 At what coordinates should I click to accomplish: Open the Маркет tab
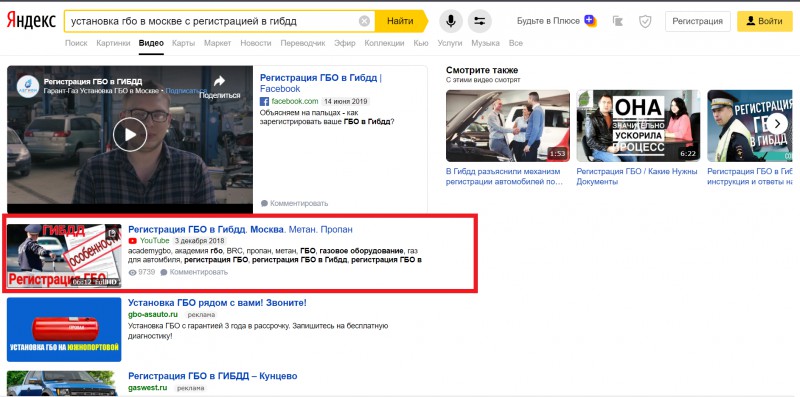pyautogui.click(x=217, y=43)
